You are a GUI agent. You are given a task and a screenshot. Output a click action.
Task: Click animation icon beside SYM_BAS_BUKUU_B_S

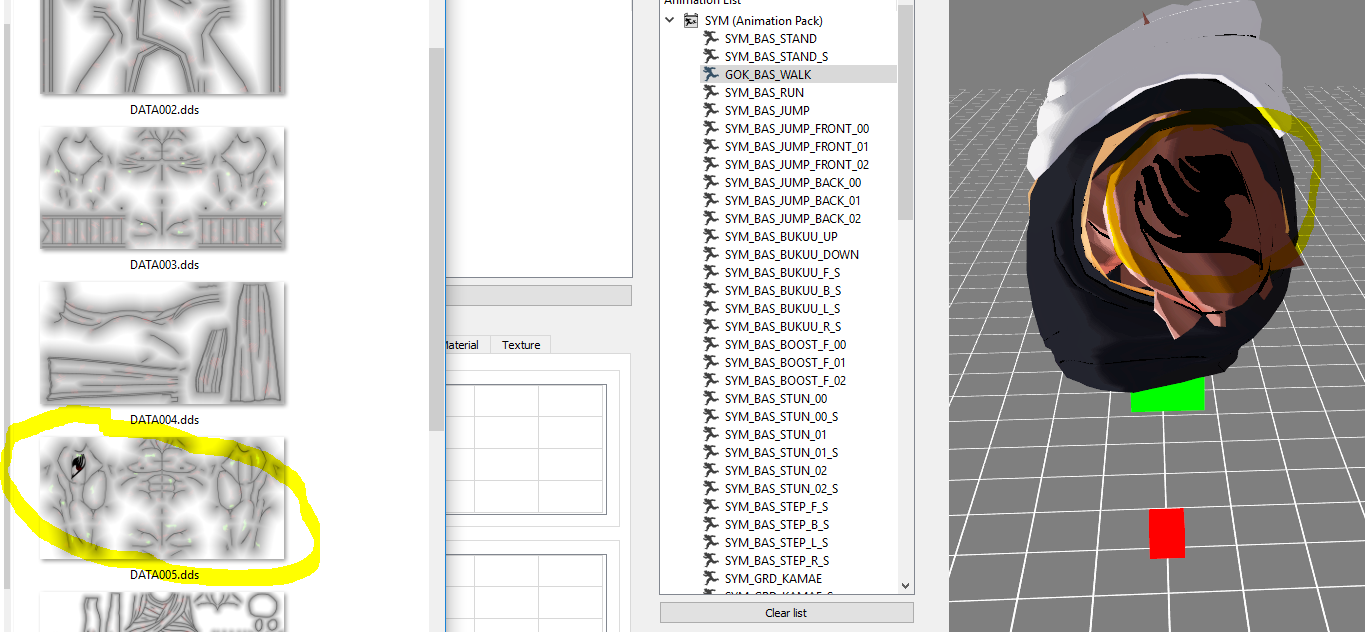pyautogui.click(x=712, y=290)
